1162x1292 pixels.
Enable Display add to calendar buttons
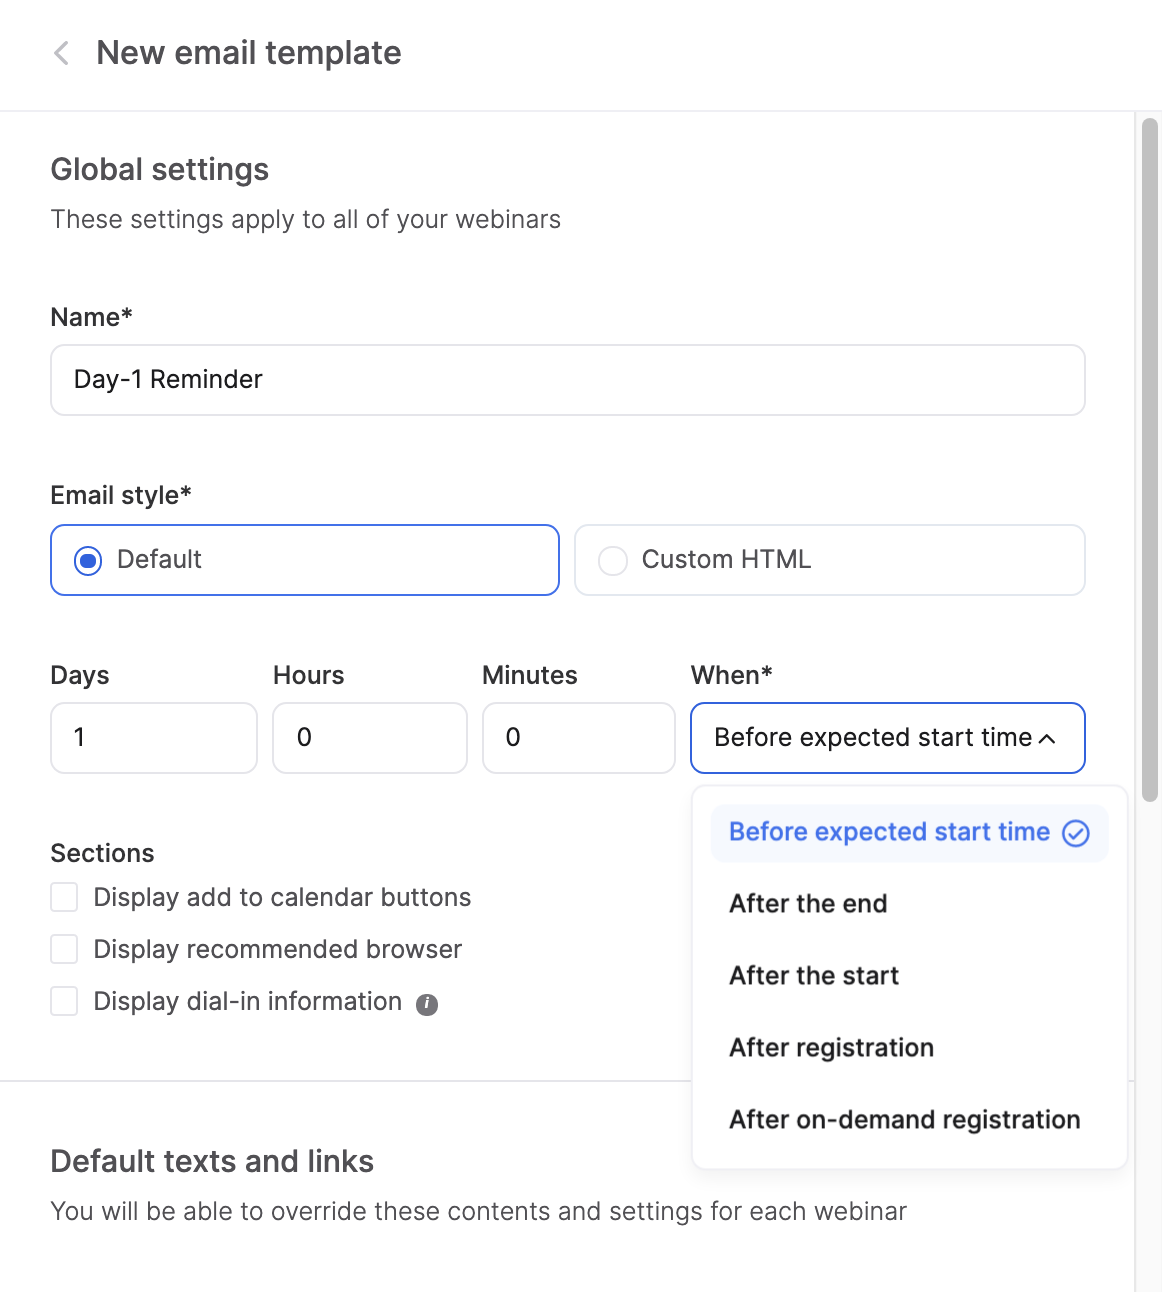(x=64, y=897)
